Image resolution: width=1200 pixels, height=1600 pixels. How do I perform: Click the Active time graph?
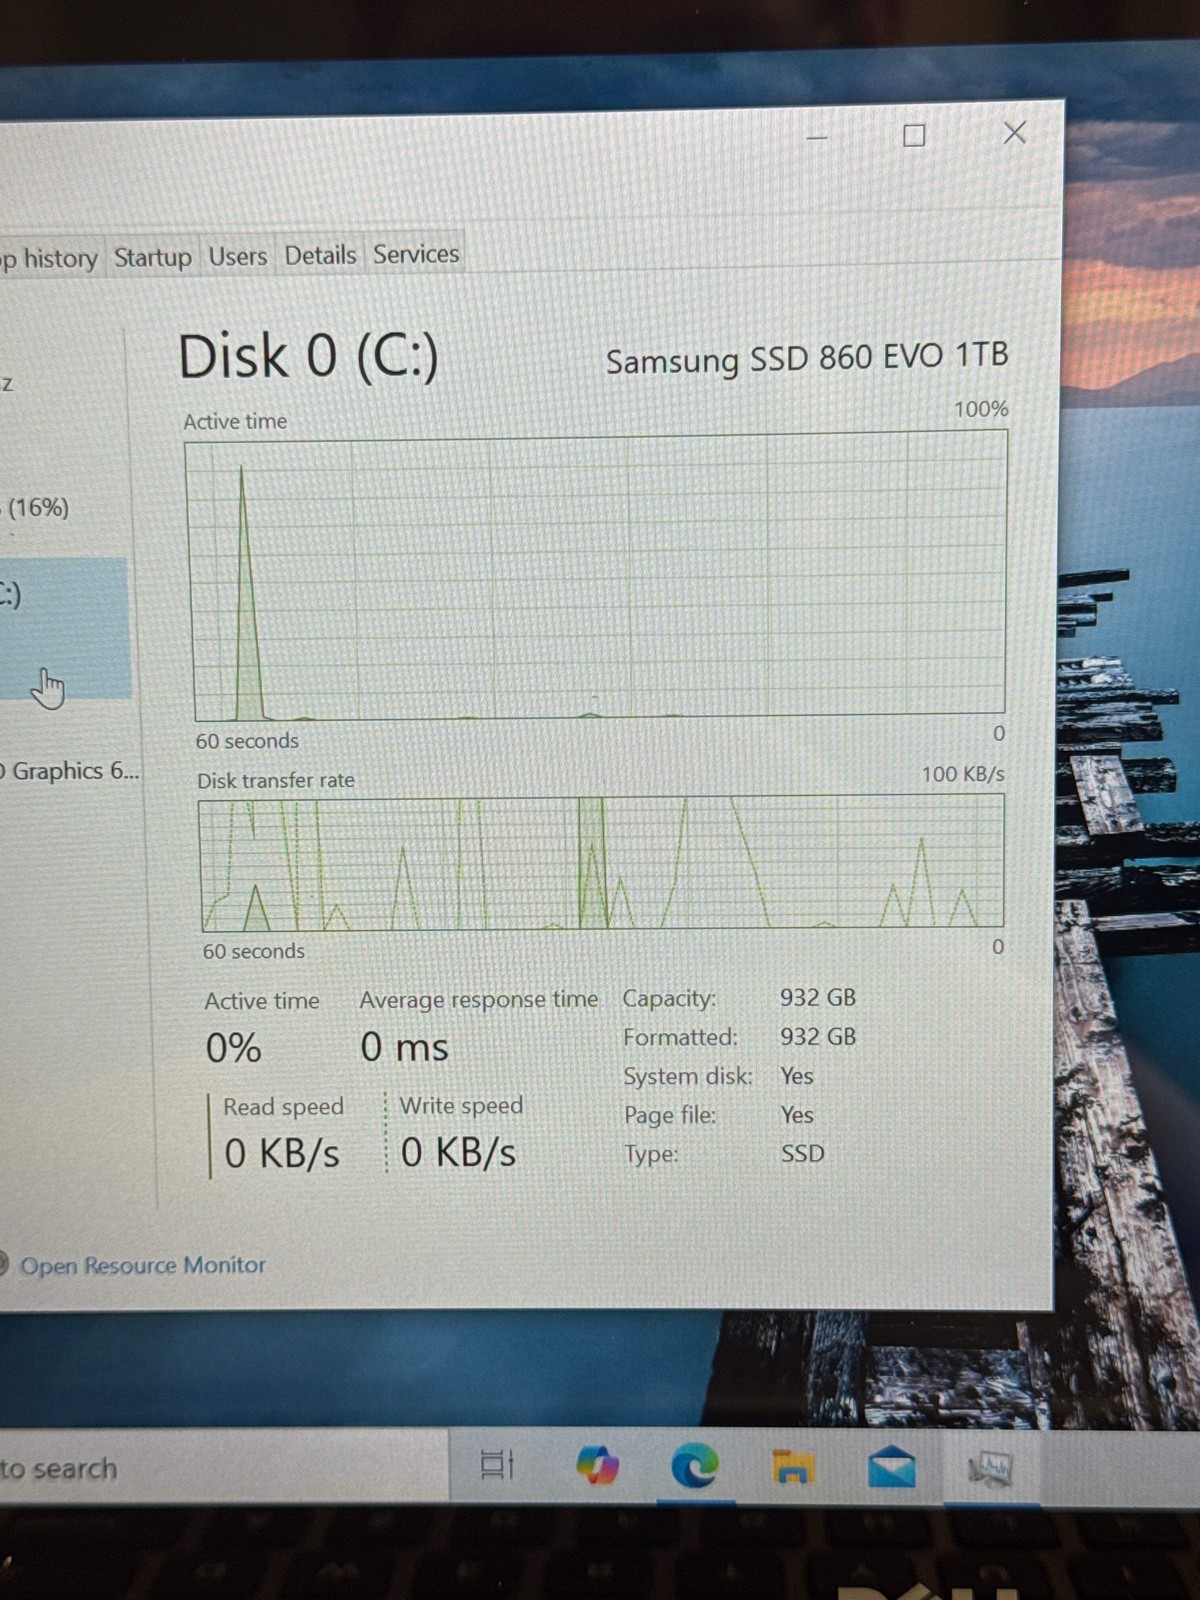point(600,576)
